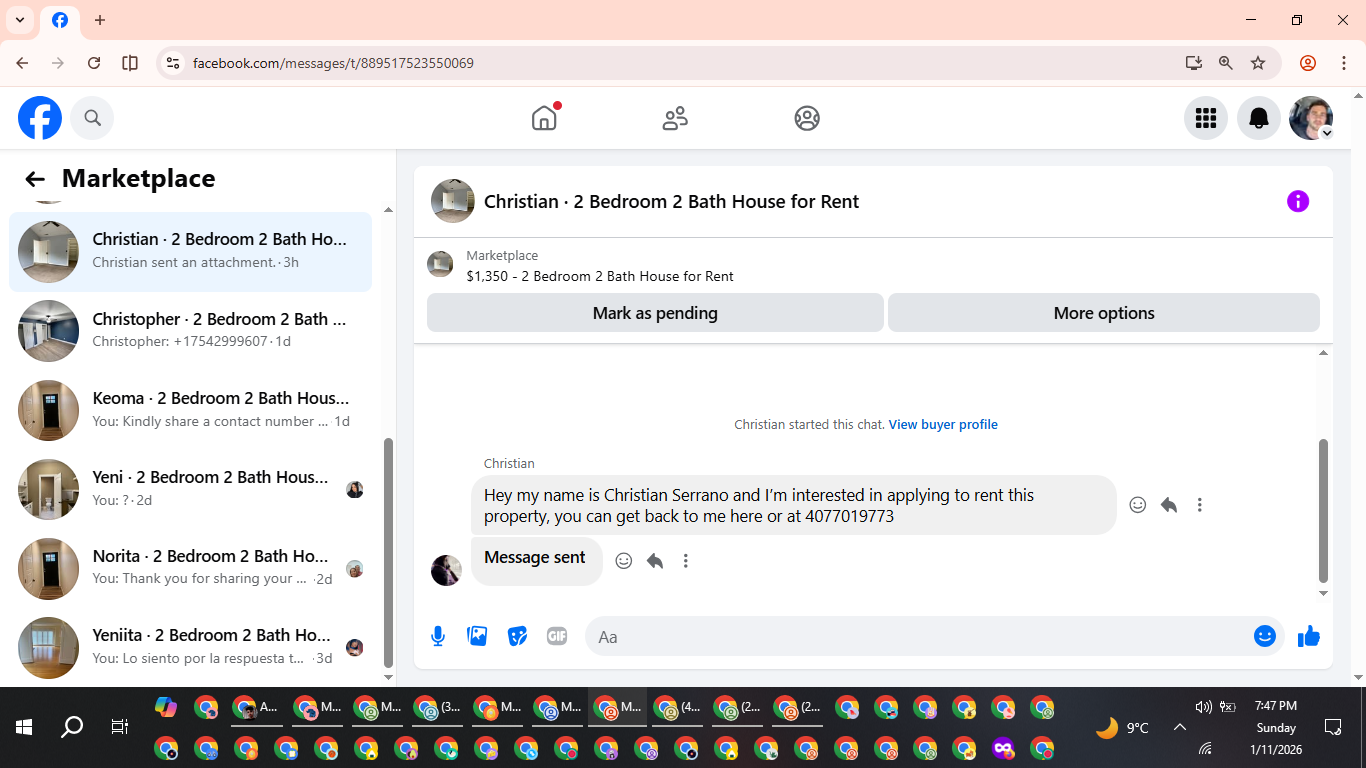The image size is (1366, 768).
Task: Open Task View on the taskbar
Action: [x=119, y=727]
